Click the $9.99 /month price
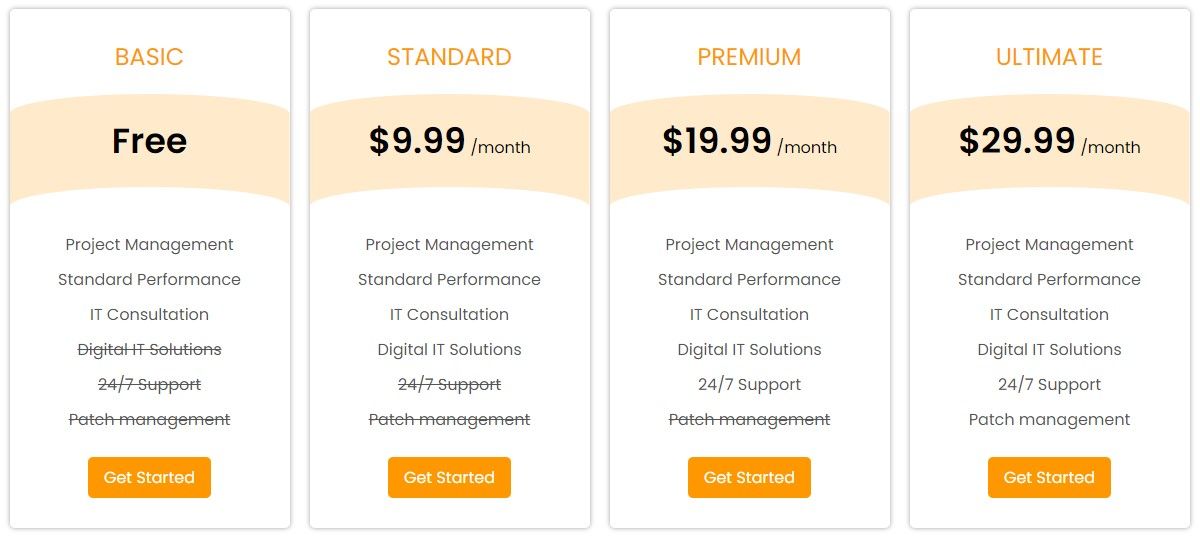 click(x=449, y=142)
